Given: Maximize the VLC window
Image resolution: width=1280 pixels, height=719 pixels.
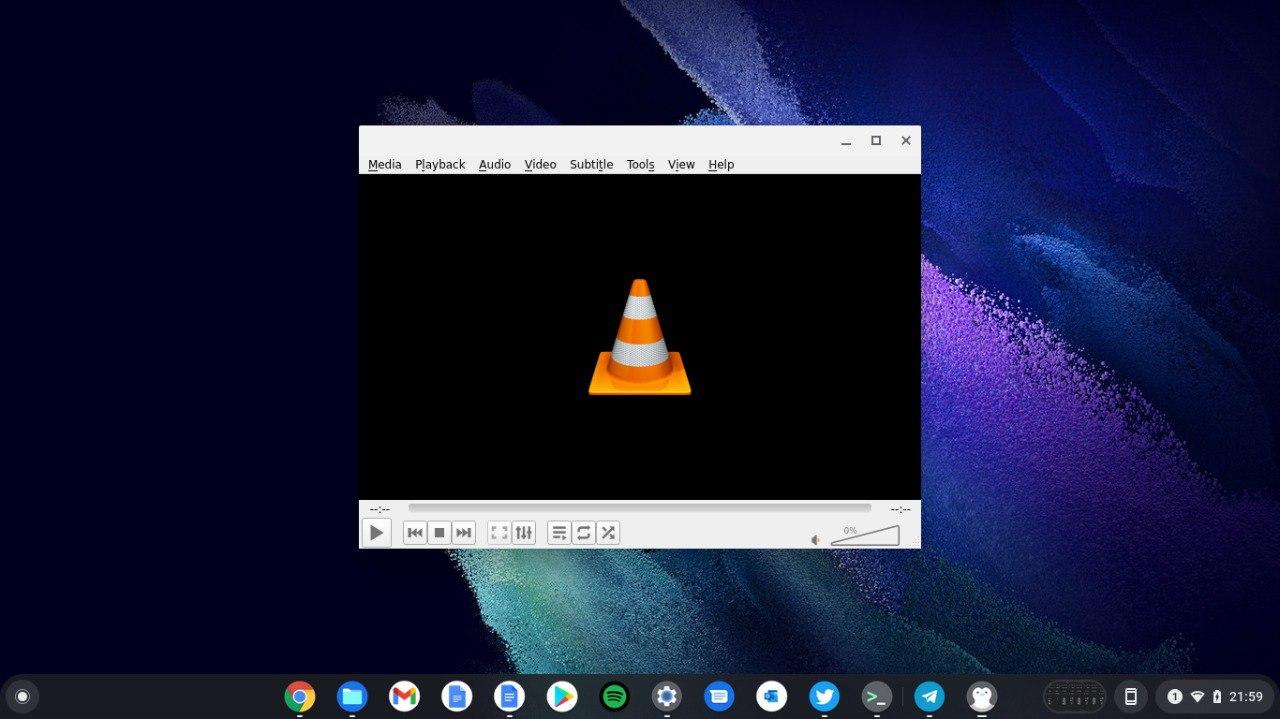Looking at the screenshot, I should [876, 141].
